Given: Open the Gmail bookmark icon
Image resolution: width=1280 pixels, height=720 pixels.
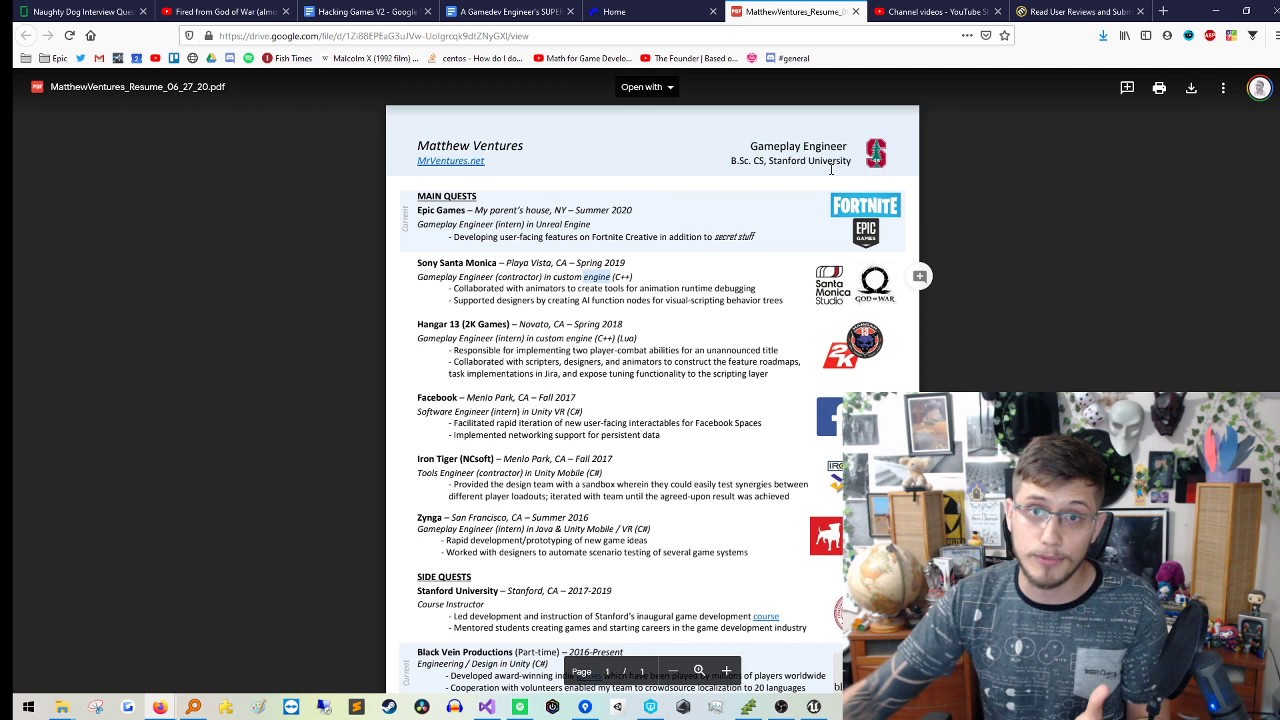Looking at the screenshot, I should [99, 58].
